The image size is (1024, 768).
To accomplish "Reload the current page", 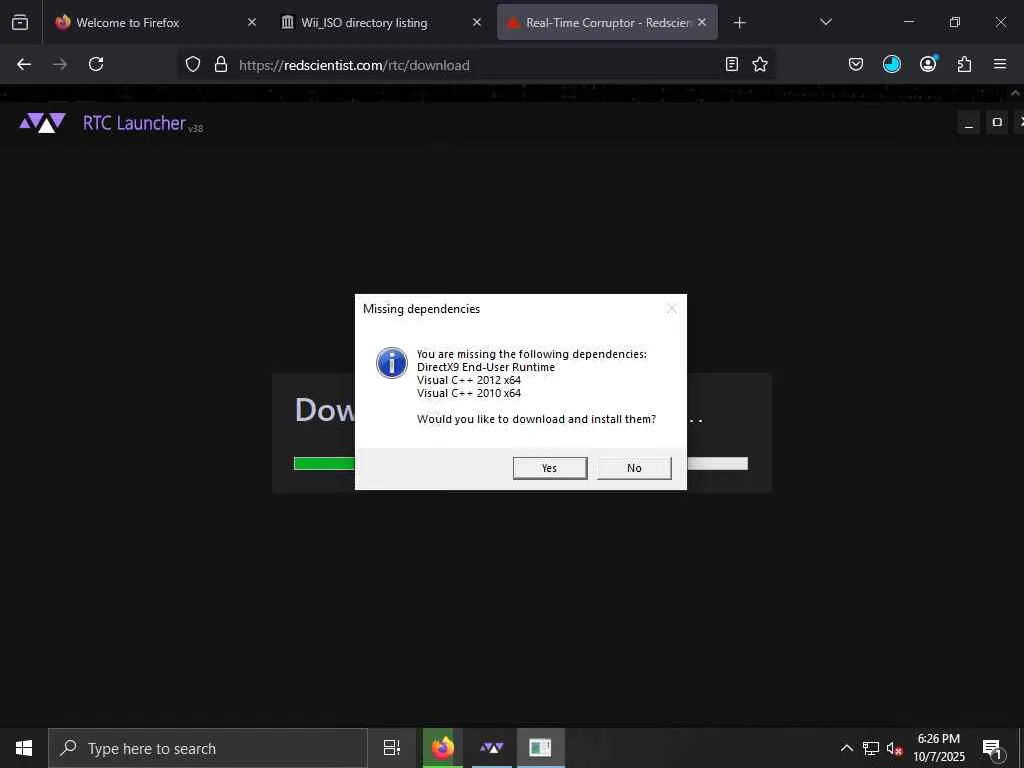I will tap(96, 64).
